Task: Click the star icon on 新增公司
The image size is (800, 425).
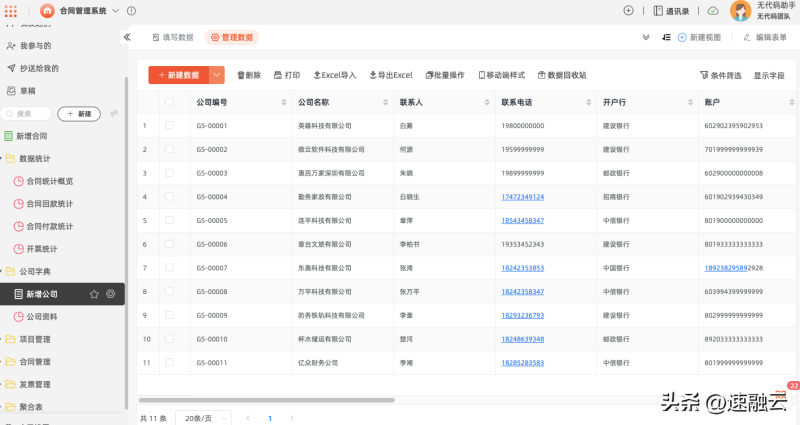Action: 94,294
